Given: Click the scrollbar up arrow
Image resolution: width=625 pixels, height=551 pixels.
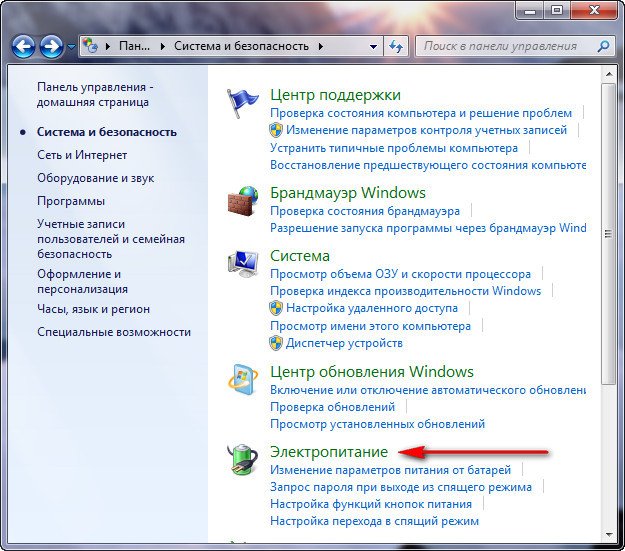Looking at the screenshot, I should click(x=609, y=75).
